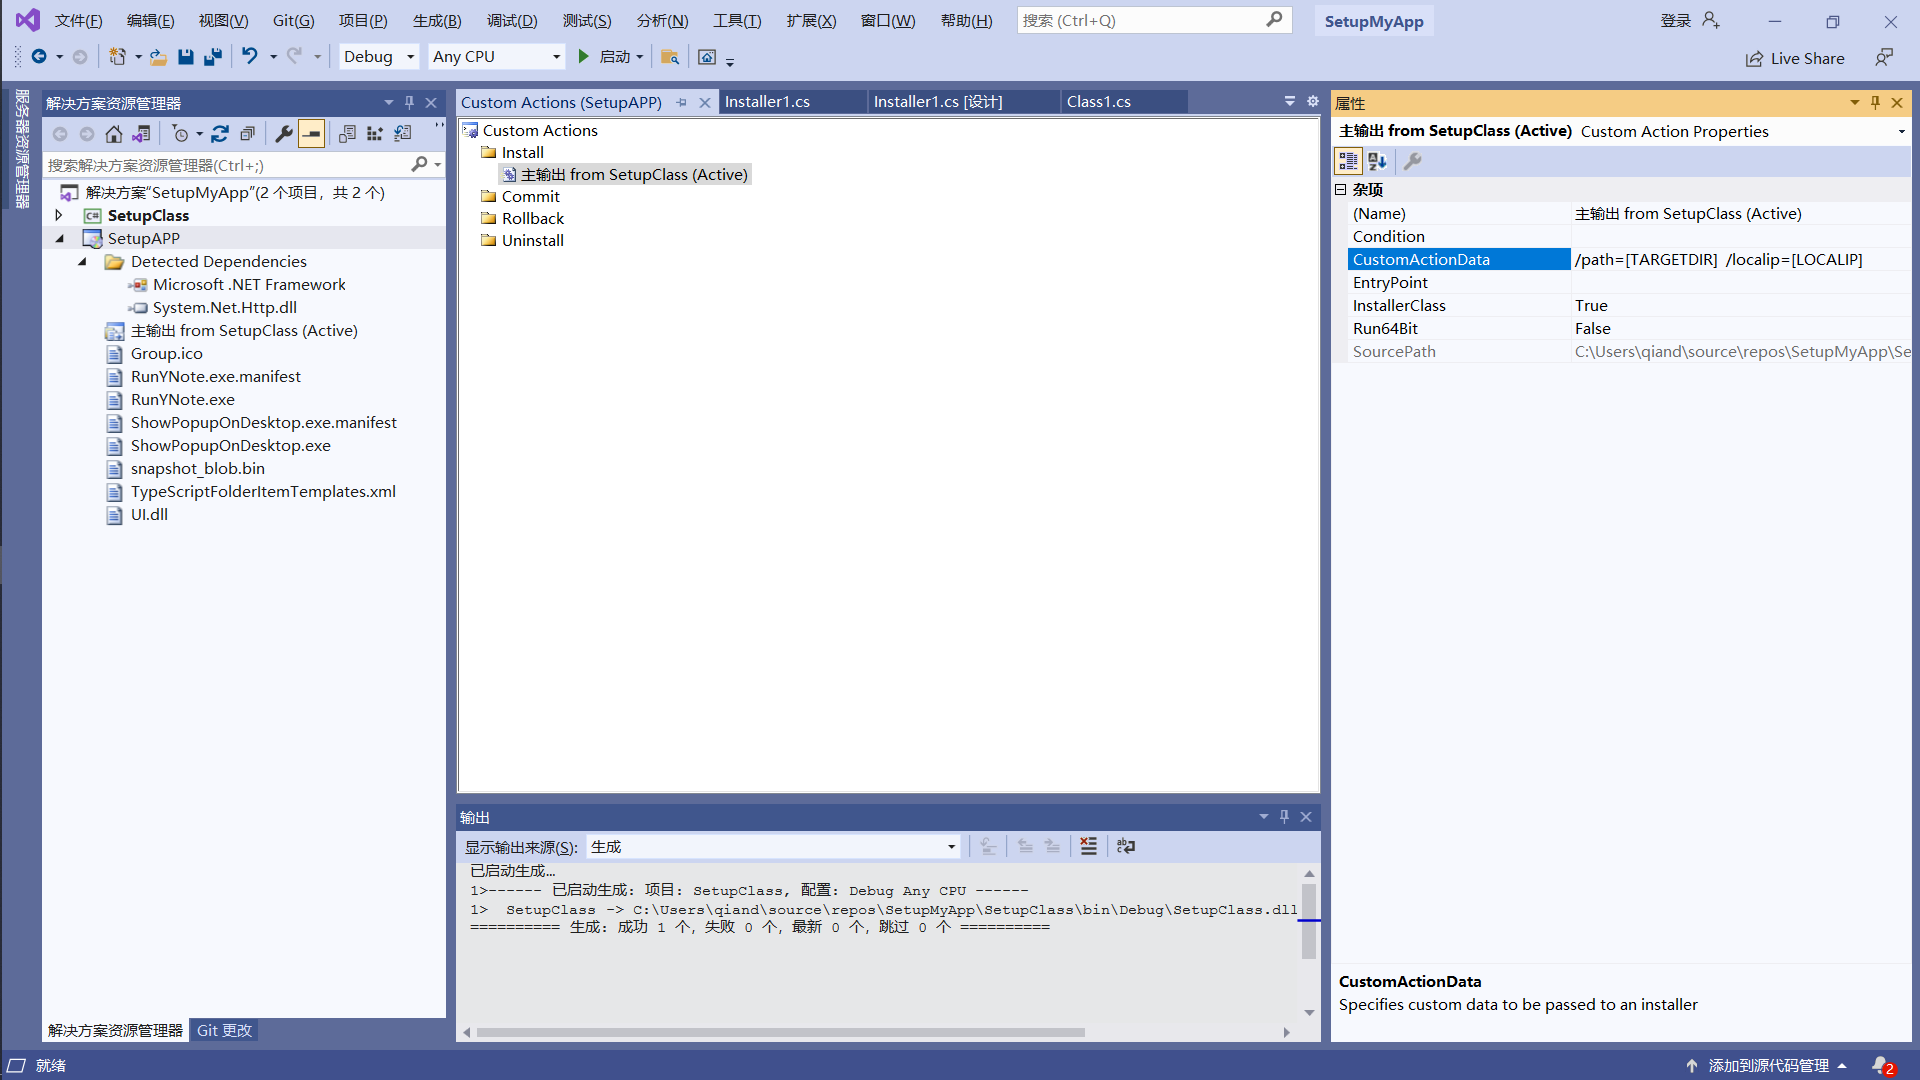This screenshot has height=1080, width=1920.
Task: Toggle word wrap in Output panel
Action: click(1126, 847)
